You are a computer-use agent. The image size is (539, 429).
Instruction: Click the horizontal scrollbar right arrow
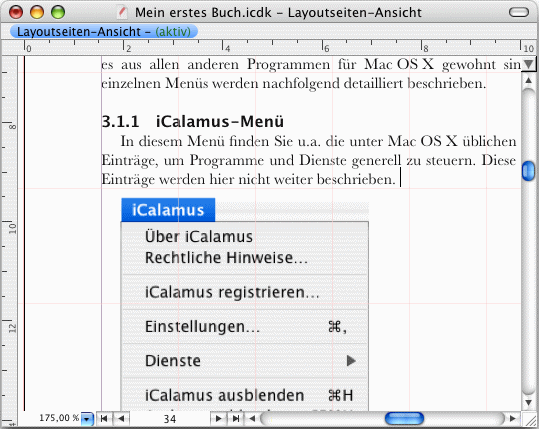[513, 418]
